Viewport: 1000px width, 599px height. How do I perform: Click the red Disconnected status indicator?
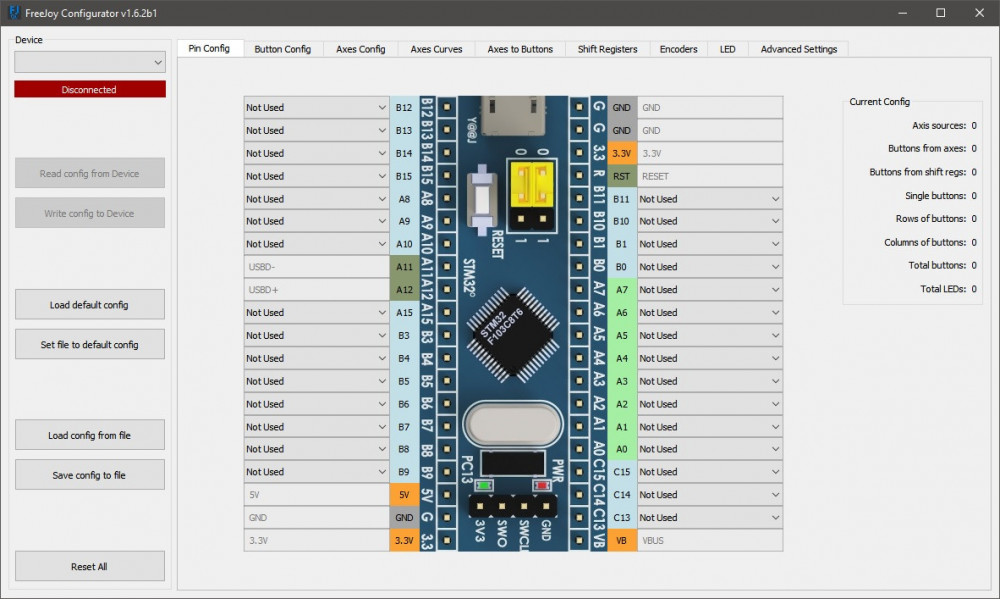pos(90,89)
